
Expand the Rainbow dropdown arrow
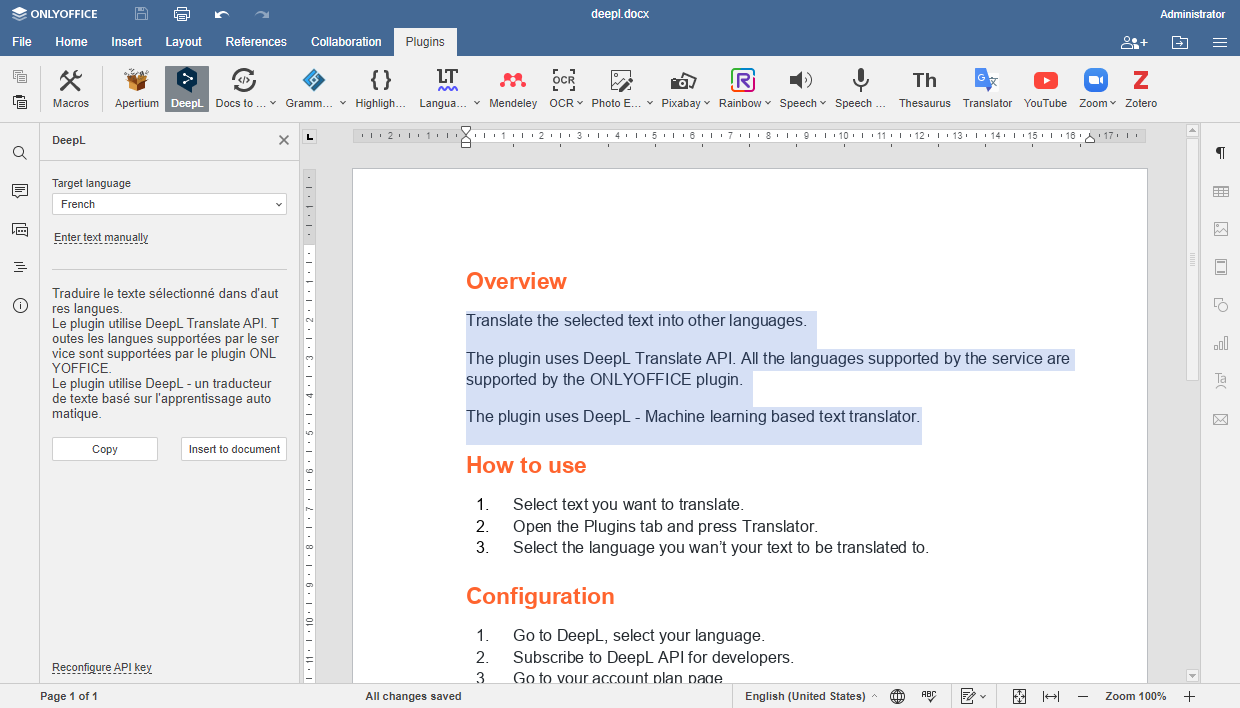pos(768,103)
